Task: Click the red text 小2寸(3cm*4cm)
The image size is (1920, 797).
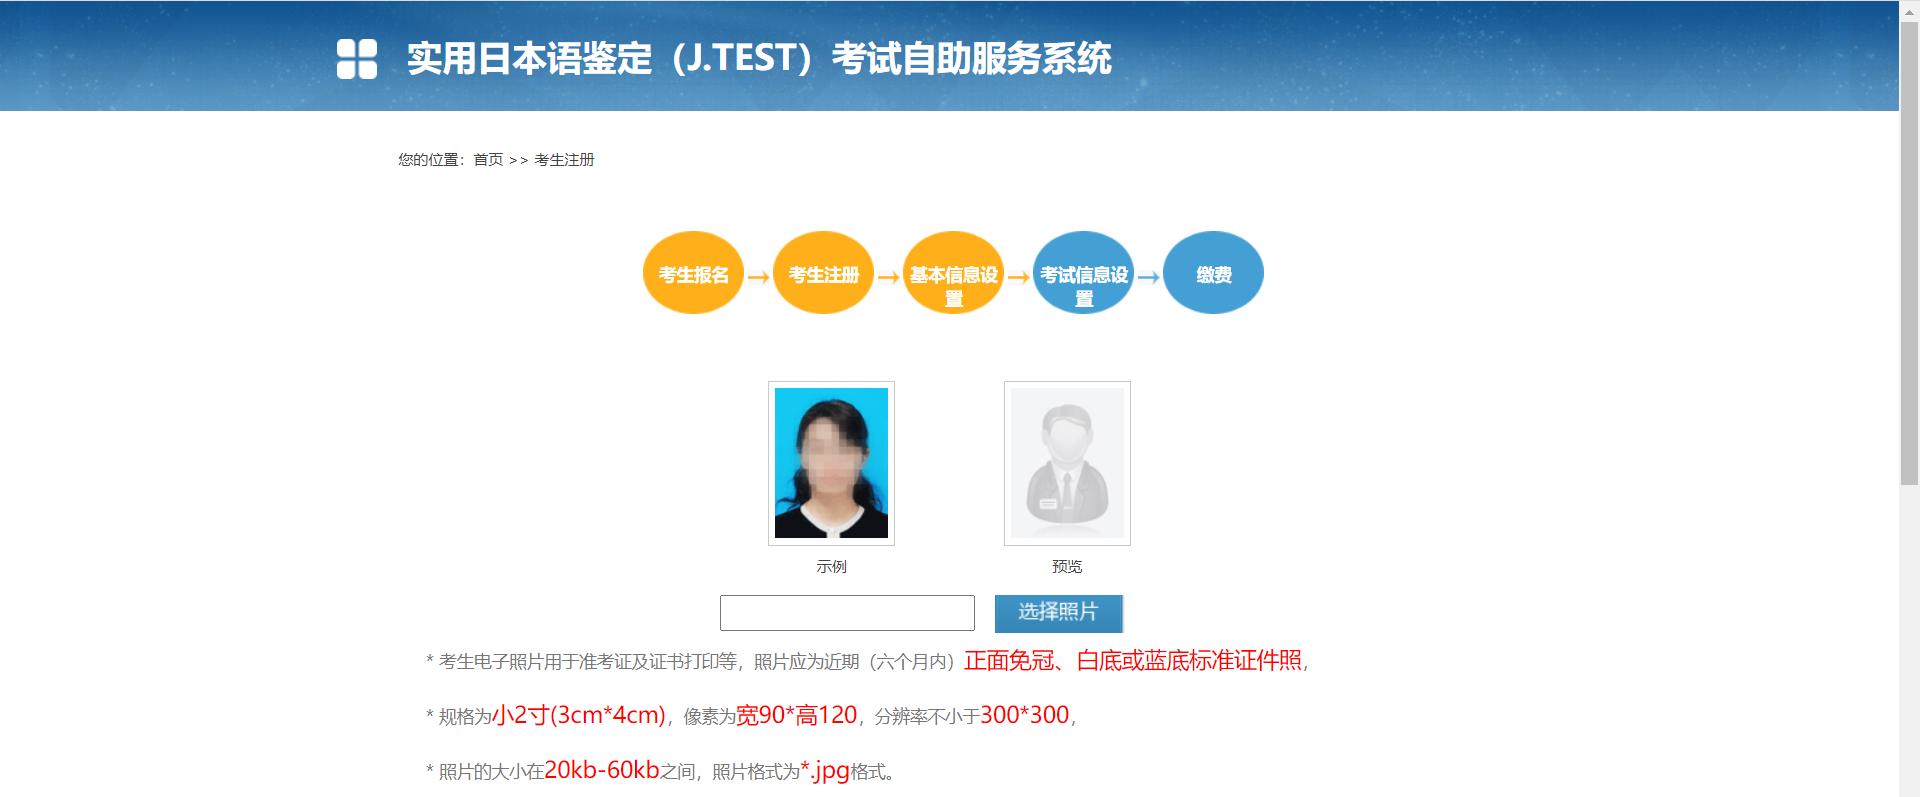Action: (579, 715)
